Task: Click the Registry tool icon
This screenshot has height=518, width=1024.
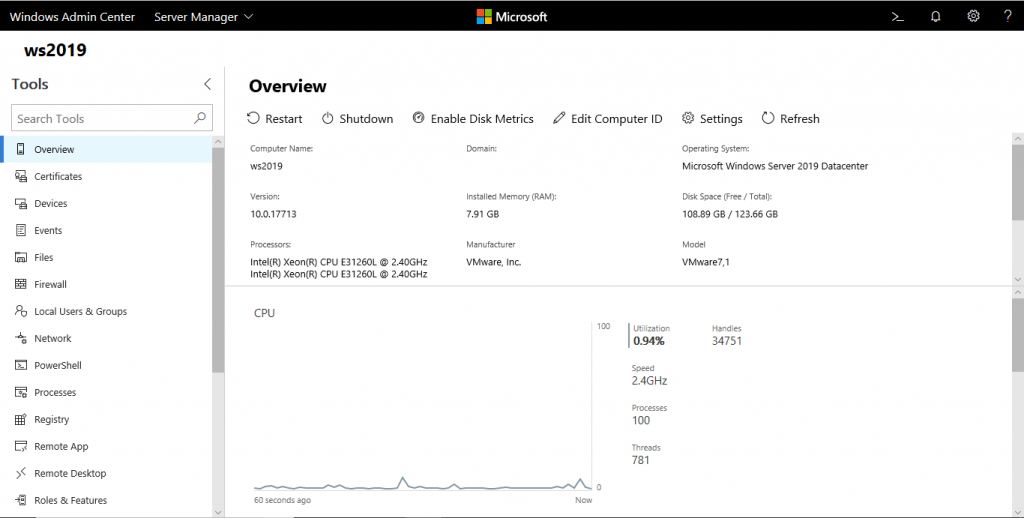Action: point(21,419)
